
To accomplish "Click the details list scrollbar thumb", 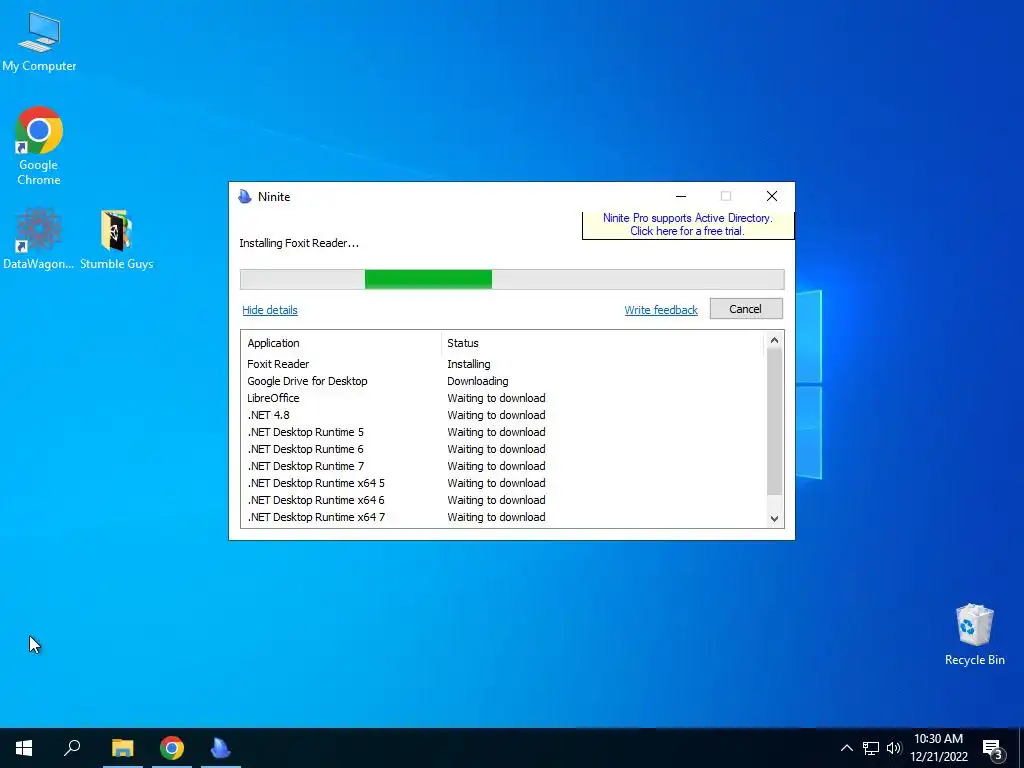I will click(774, 421).
